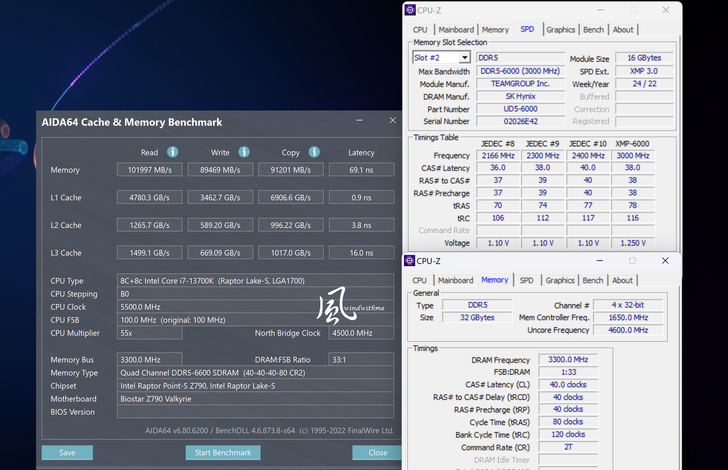Open the Slot #2 memory slot dropdown
The image size is (728, 470).
464,58
